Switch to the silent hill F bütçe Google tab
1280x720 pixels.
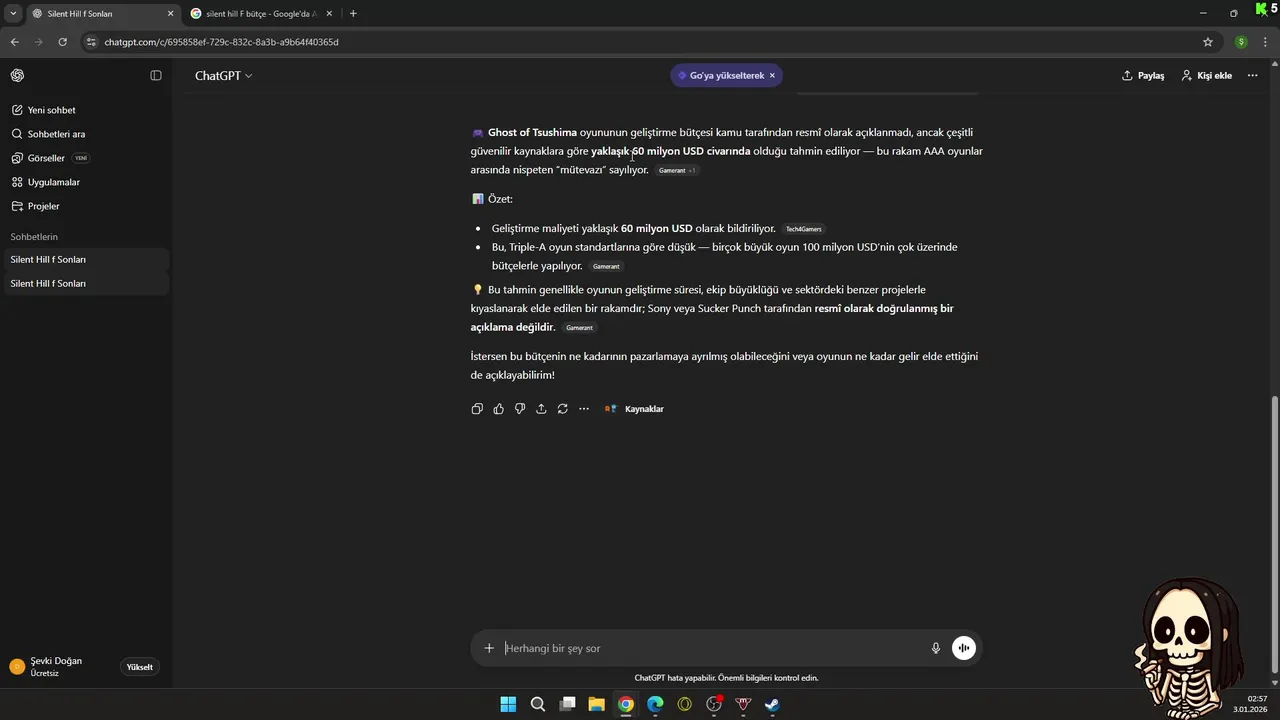point(260,14)
